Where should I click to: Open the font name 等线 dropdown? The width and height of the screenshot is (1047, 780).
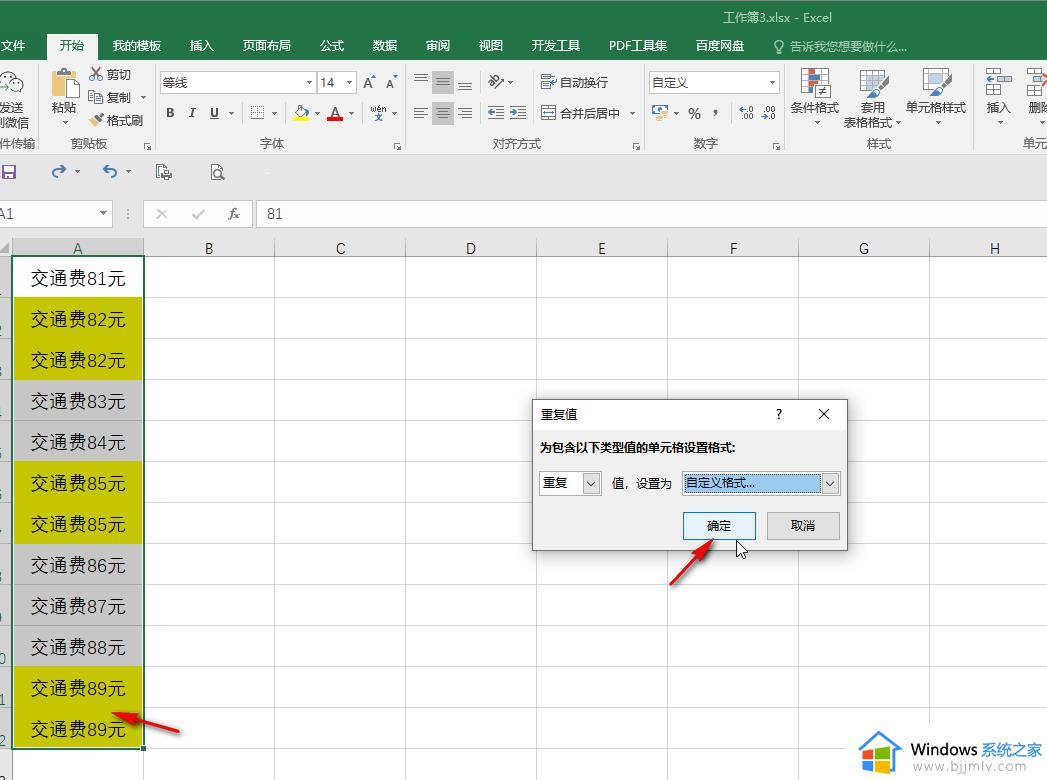click(x=309, y=82)
